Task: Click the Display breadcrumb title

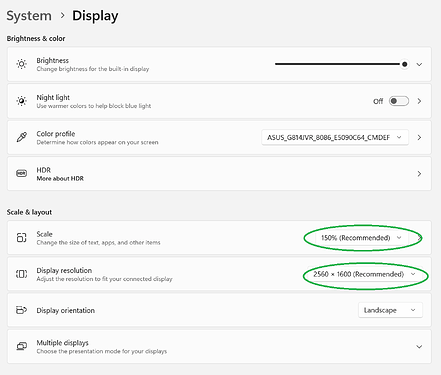Action: pyautogui.click(x=95, y=16)
